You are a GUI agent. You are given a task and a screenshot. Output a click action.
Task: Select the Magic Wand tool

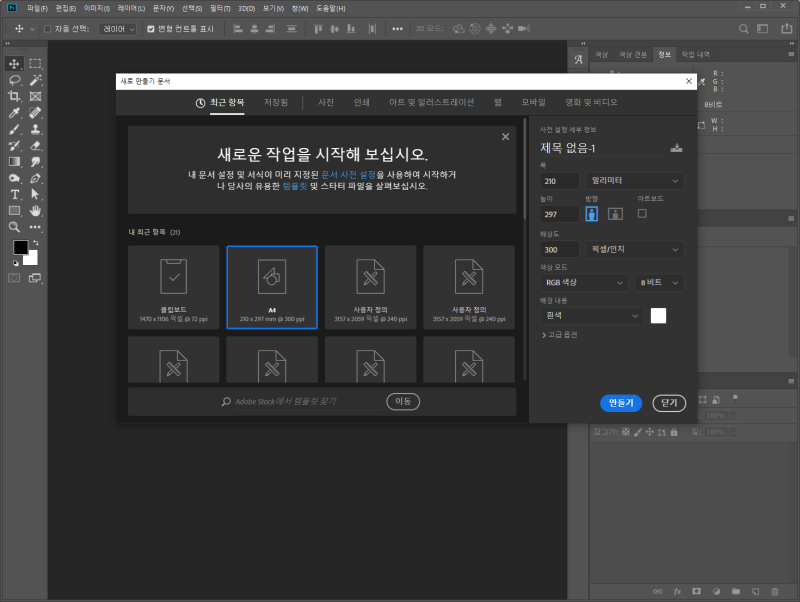click(35, 80)
